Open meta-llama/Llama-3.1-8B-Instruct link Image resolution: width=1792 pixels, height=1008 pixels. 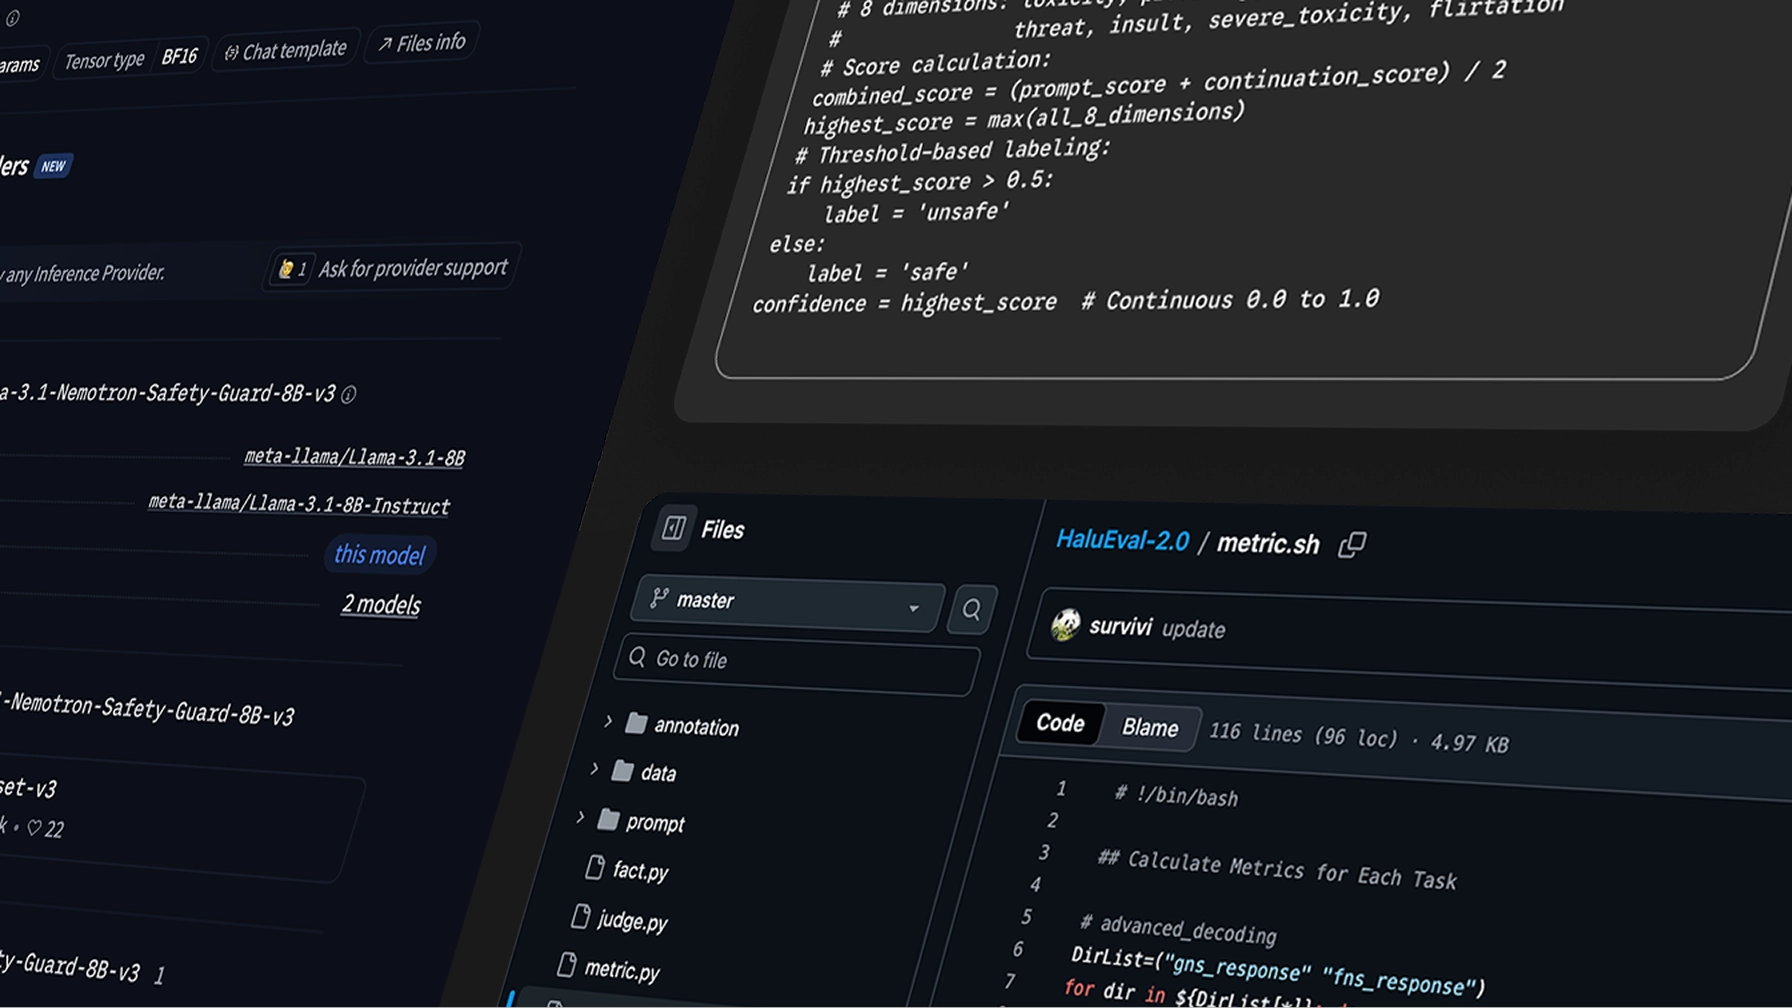coord(299,504)
